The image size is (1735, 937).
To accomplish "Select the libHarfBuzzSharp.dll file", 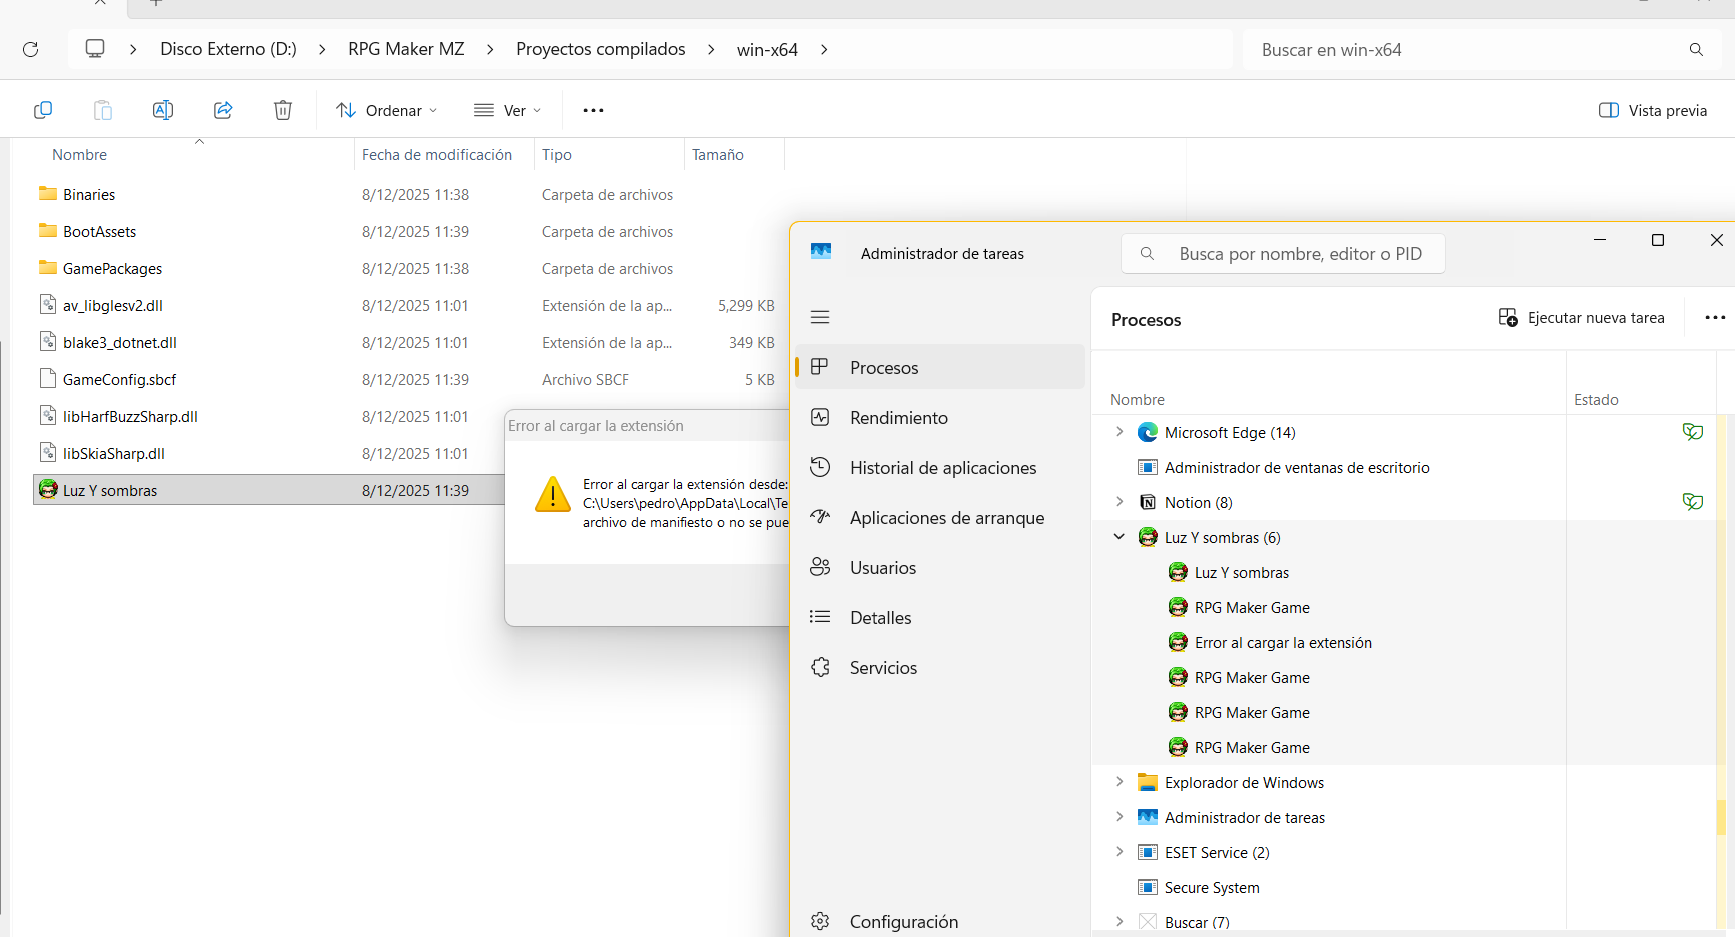I will (130, 416).
